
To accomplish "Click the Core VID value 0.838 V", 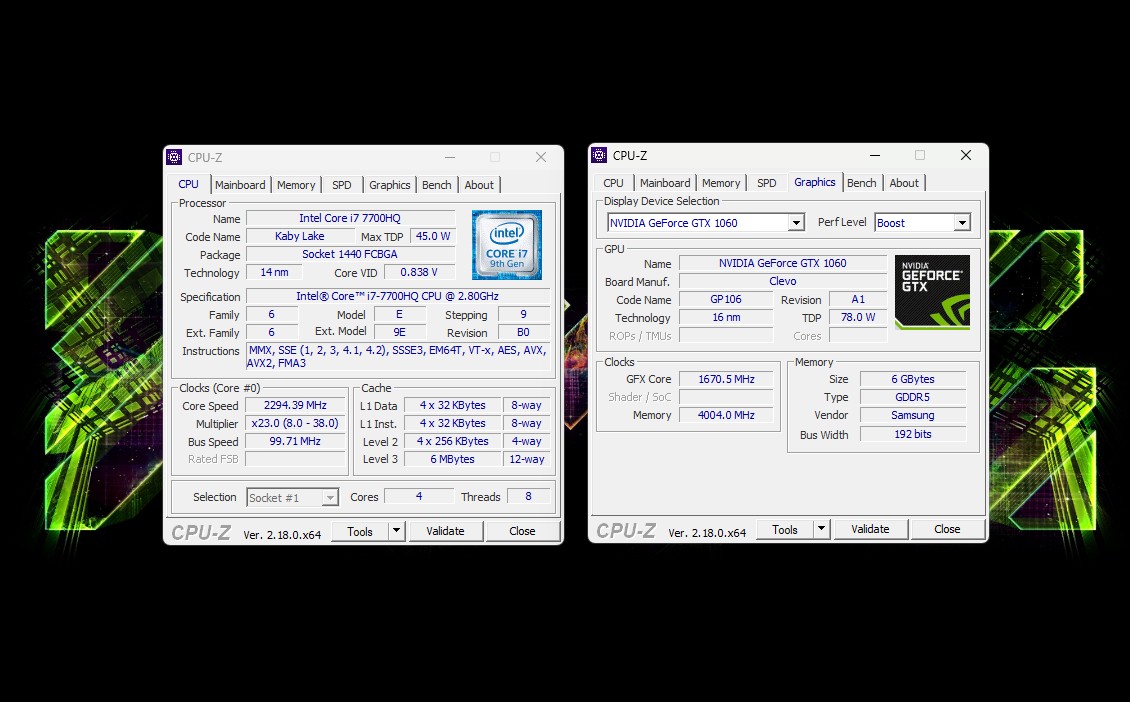I will point(419,272).
